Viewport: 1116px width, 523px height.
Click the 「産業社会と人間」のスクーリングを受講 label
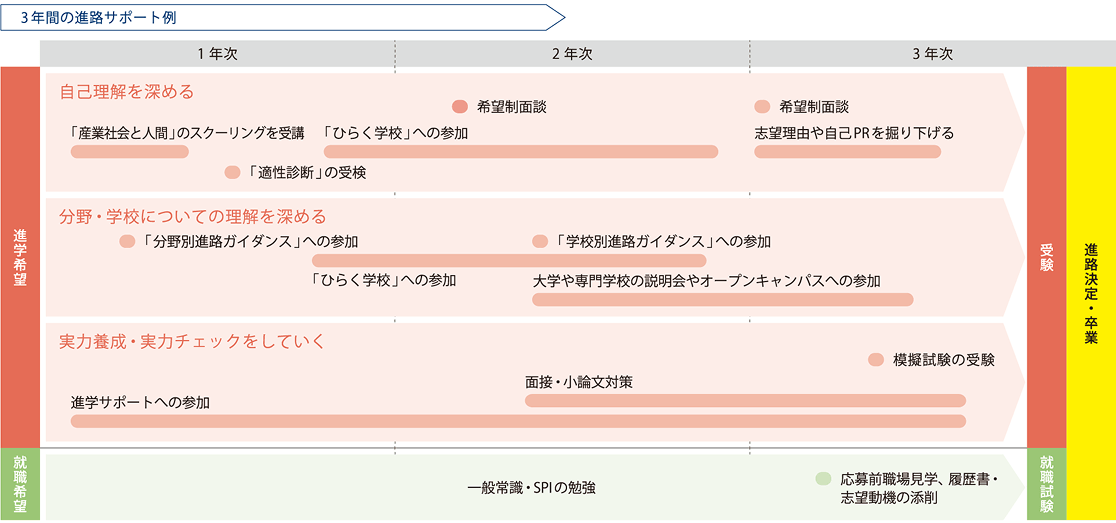coord(188,133)
